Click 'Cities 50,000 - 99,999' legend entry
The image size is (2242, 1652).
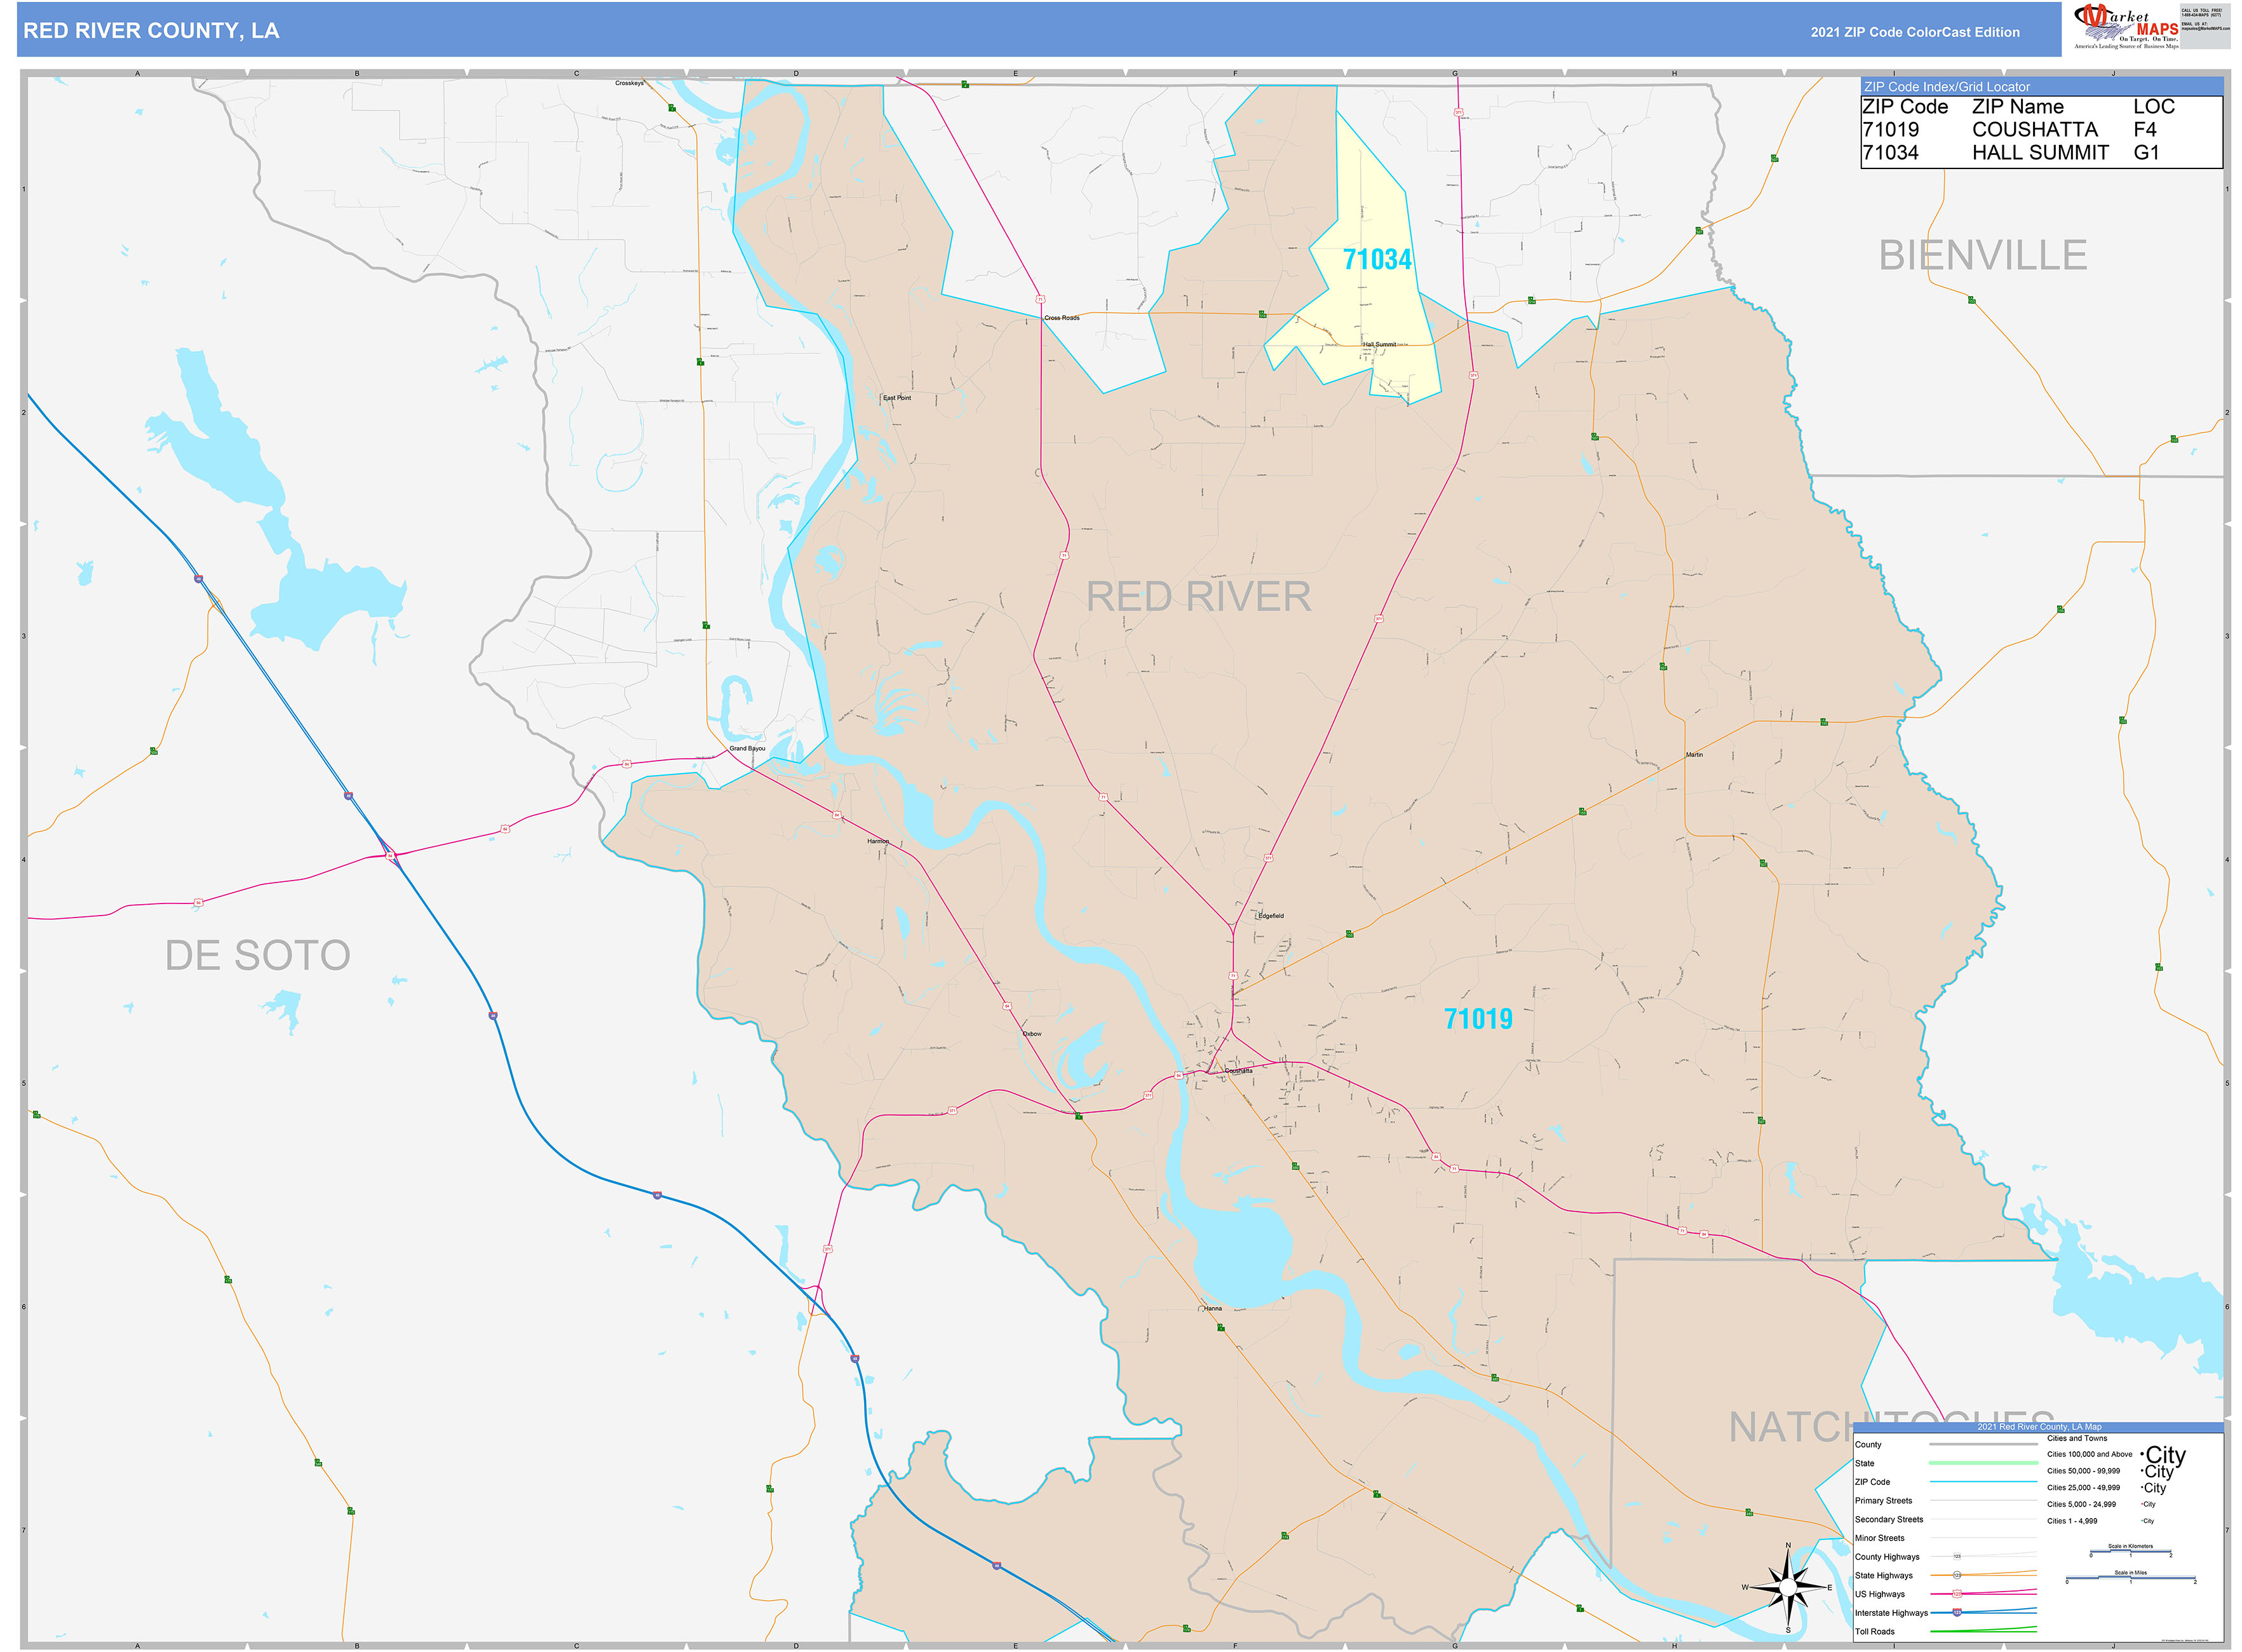(x=2083, y=1471)
